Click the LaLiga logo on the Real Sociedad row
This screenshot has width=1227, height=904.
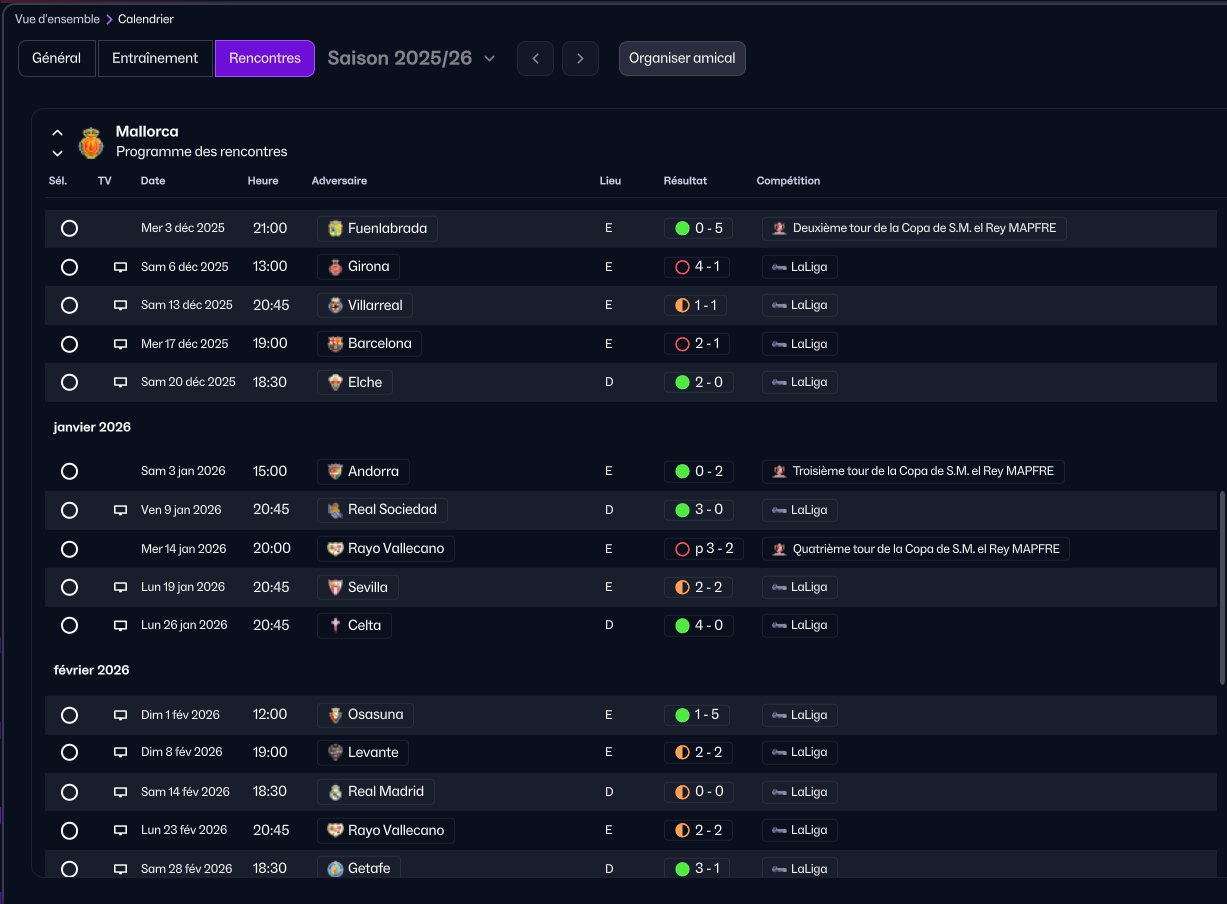778,510
